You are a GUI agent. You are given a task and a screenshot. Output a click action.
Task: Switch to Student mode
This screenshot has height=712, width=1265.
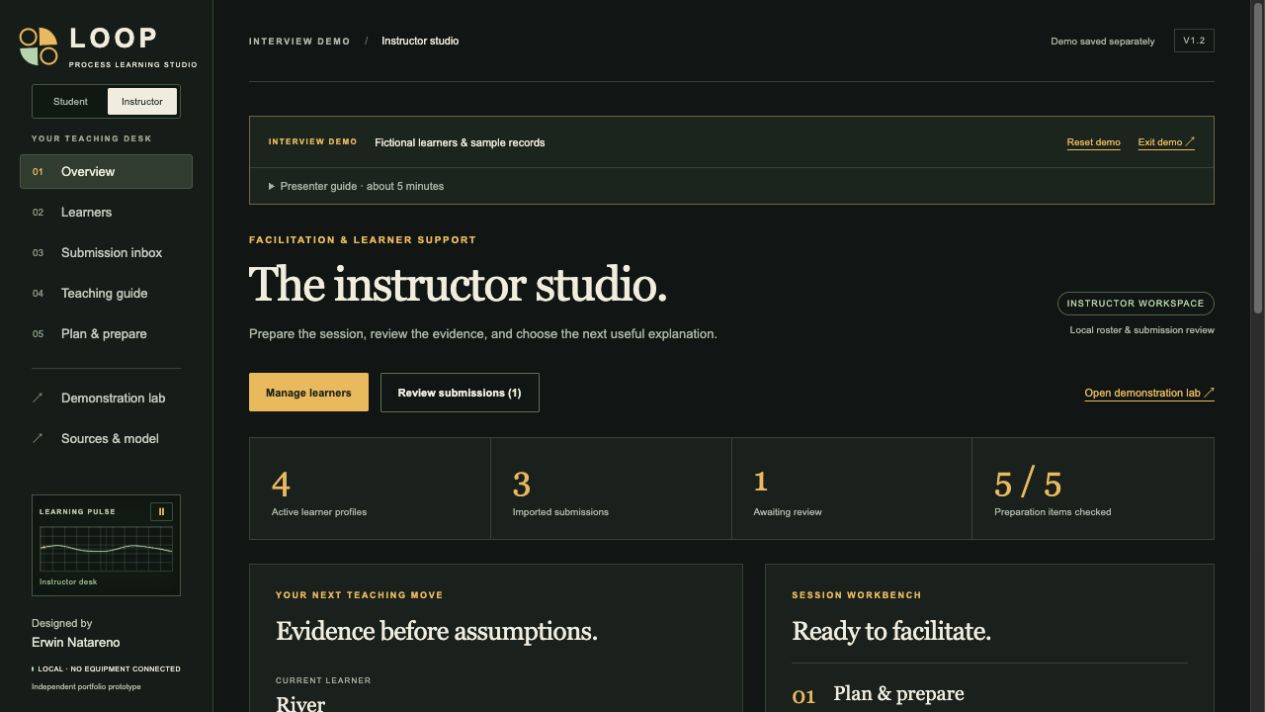coord(70,102)
